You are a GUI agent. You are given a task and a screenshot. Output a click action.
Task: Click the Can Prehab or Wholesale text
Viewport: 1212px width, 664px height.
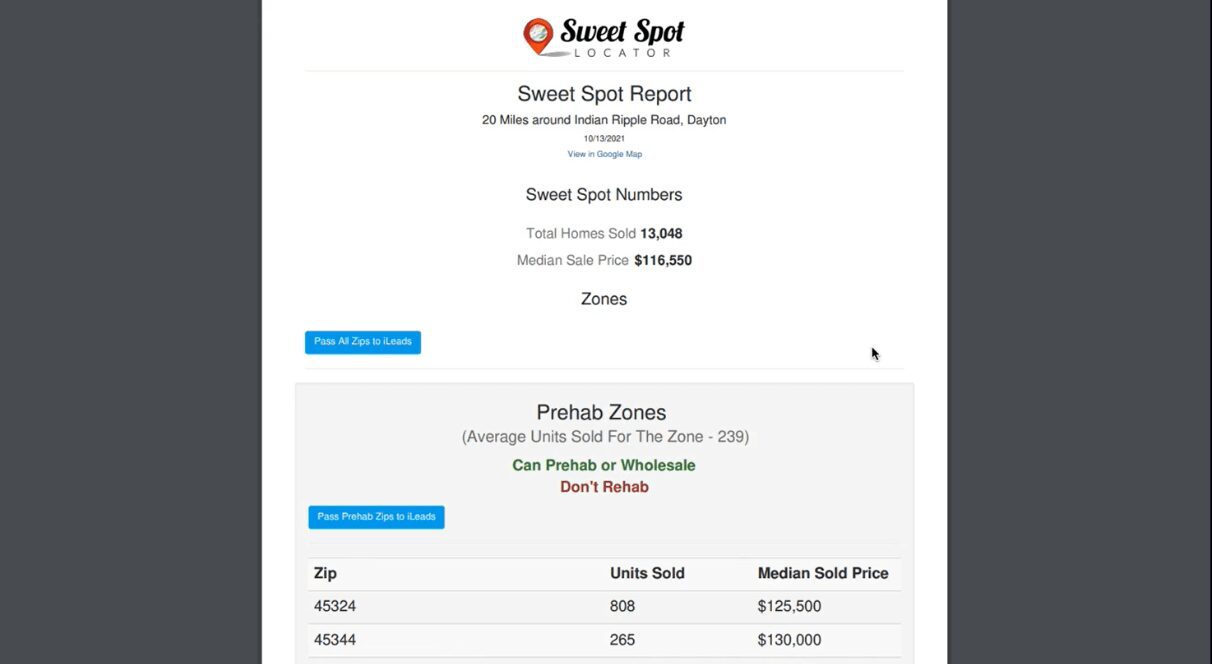point(604,465)
